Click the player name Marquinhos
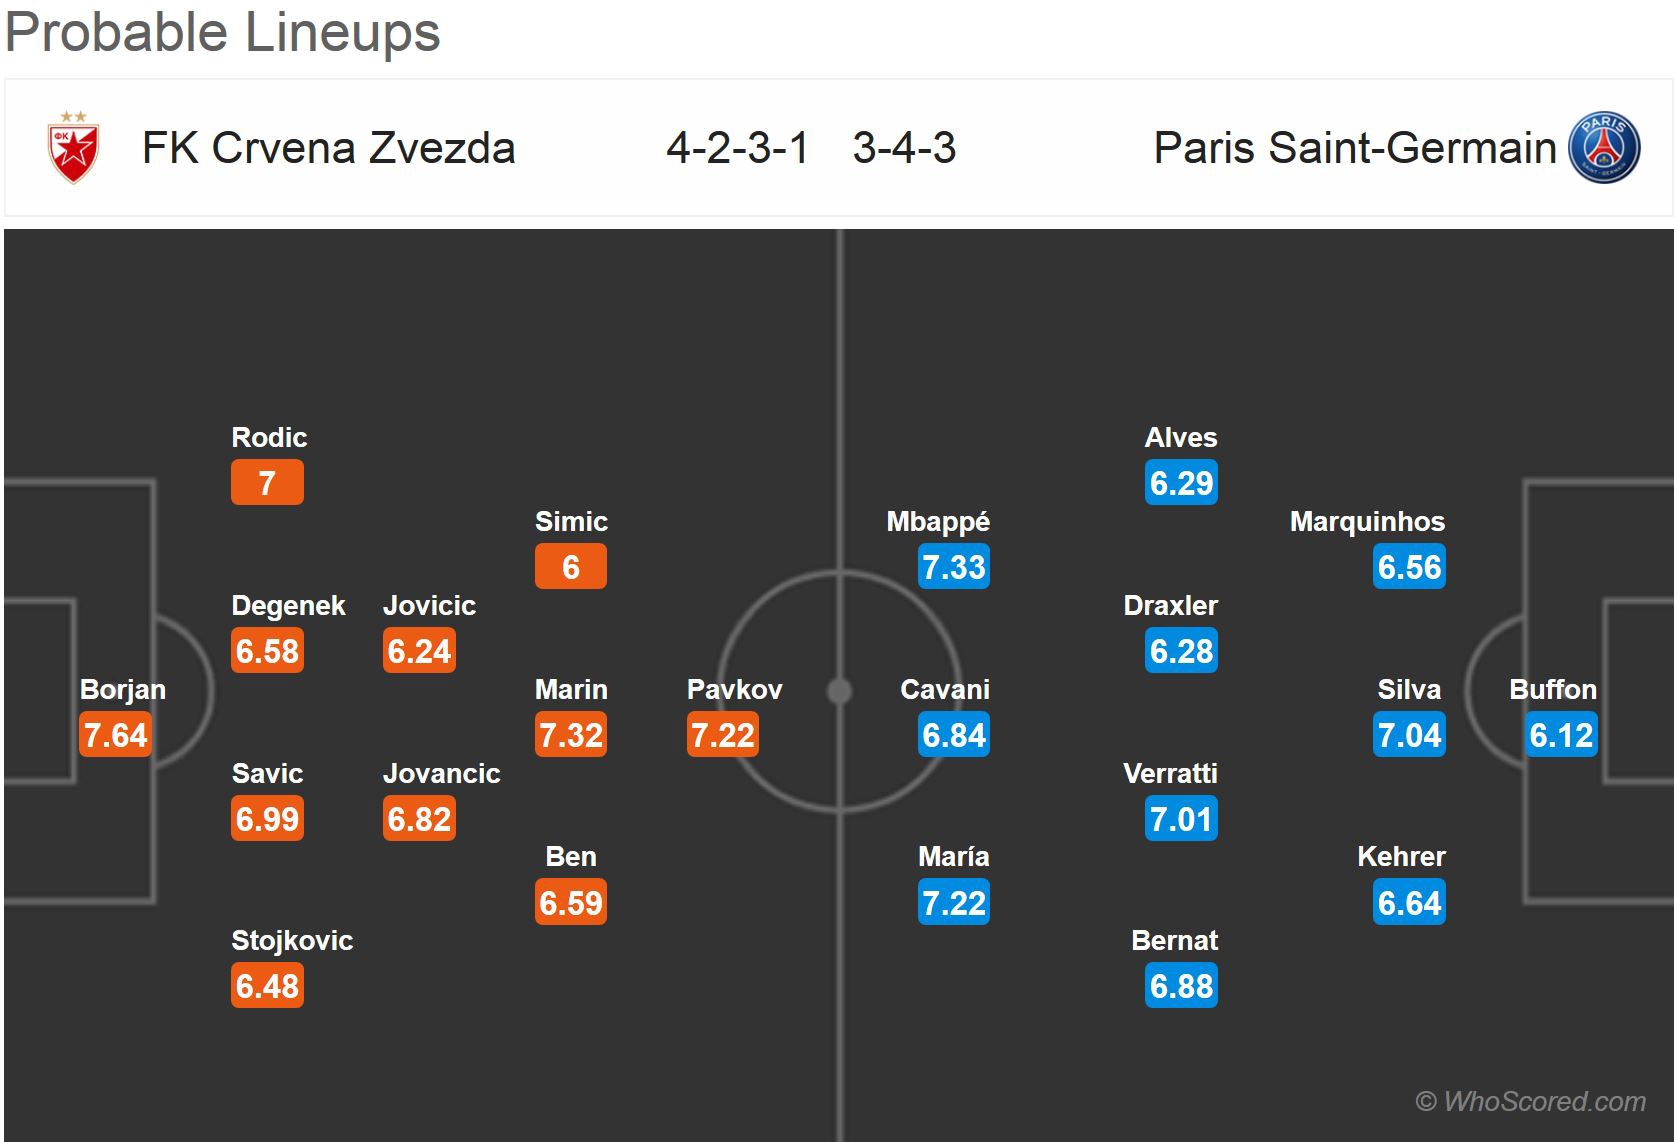Image resolution: width=1678 pixels, height=1142 pixels. 1367,521
